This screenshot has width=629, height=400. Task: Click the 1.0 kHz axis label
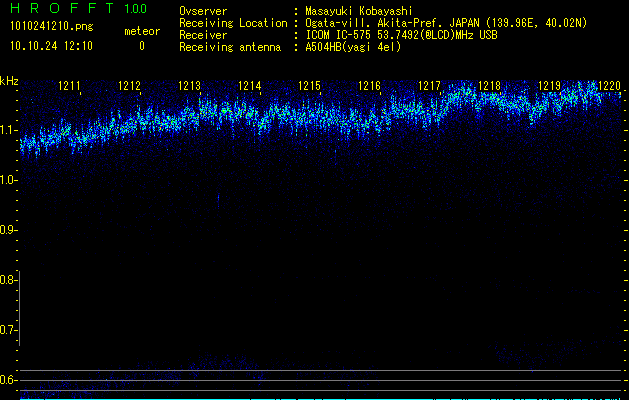tap(8, 180)
